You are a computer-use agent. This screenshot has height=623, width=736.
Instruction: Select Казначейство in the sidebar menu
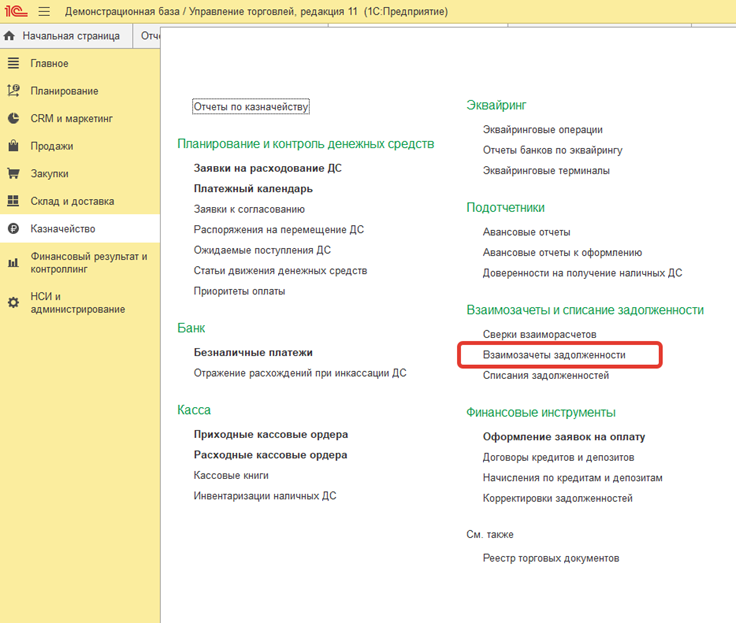click(63, 228)
